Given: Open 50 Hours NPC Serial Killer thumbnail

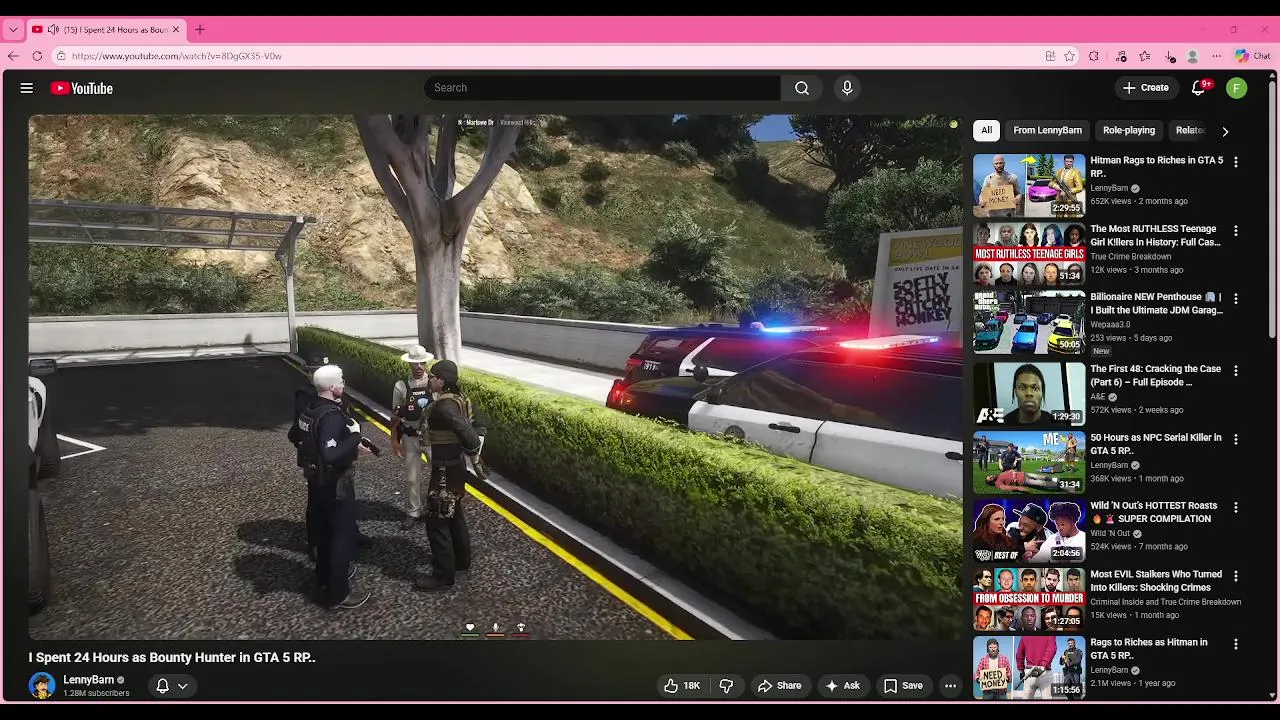Looking at the screenshot, I should (1029, 462).
